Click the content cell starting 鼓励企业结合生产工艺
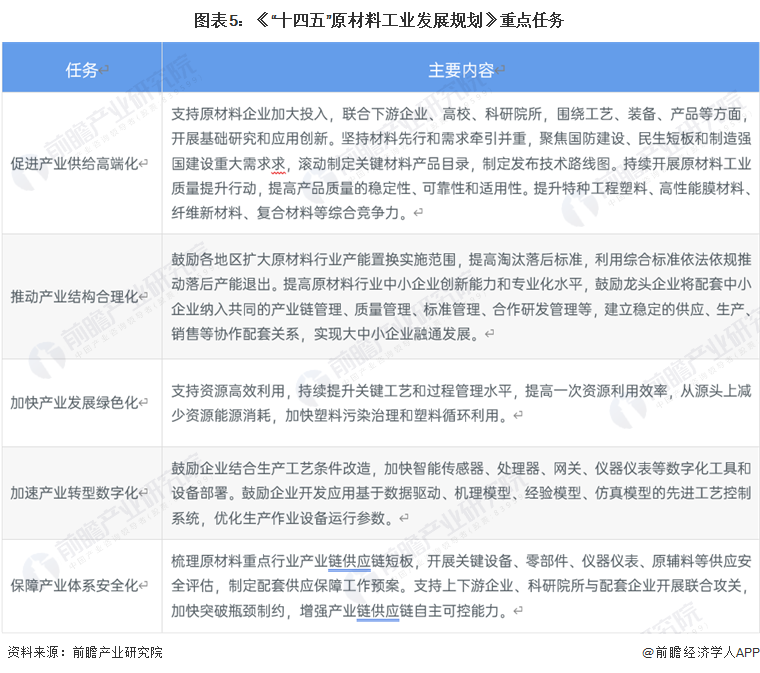 tap(461, 493)
